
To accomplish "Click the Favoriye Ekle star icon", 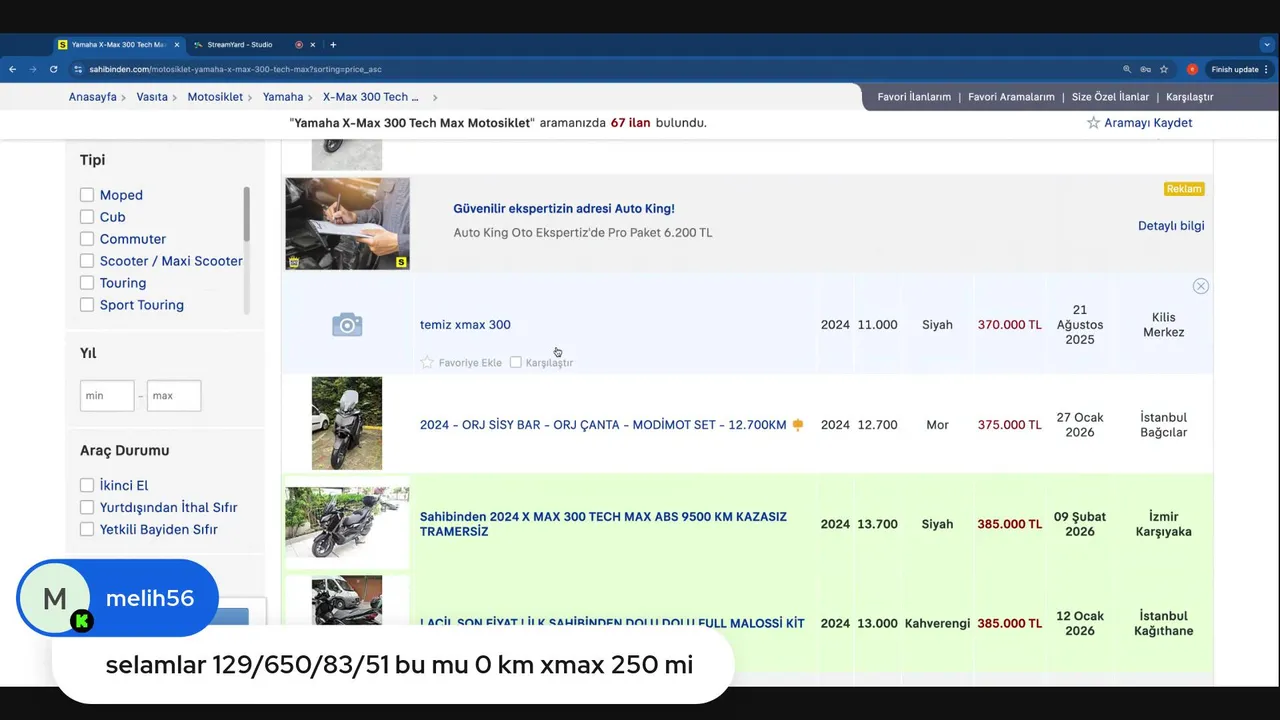I will (x=427, y=362).
